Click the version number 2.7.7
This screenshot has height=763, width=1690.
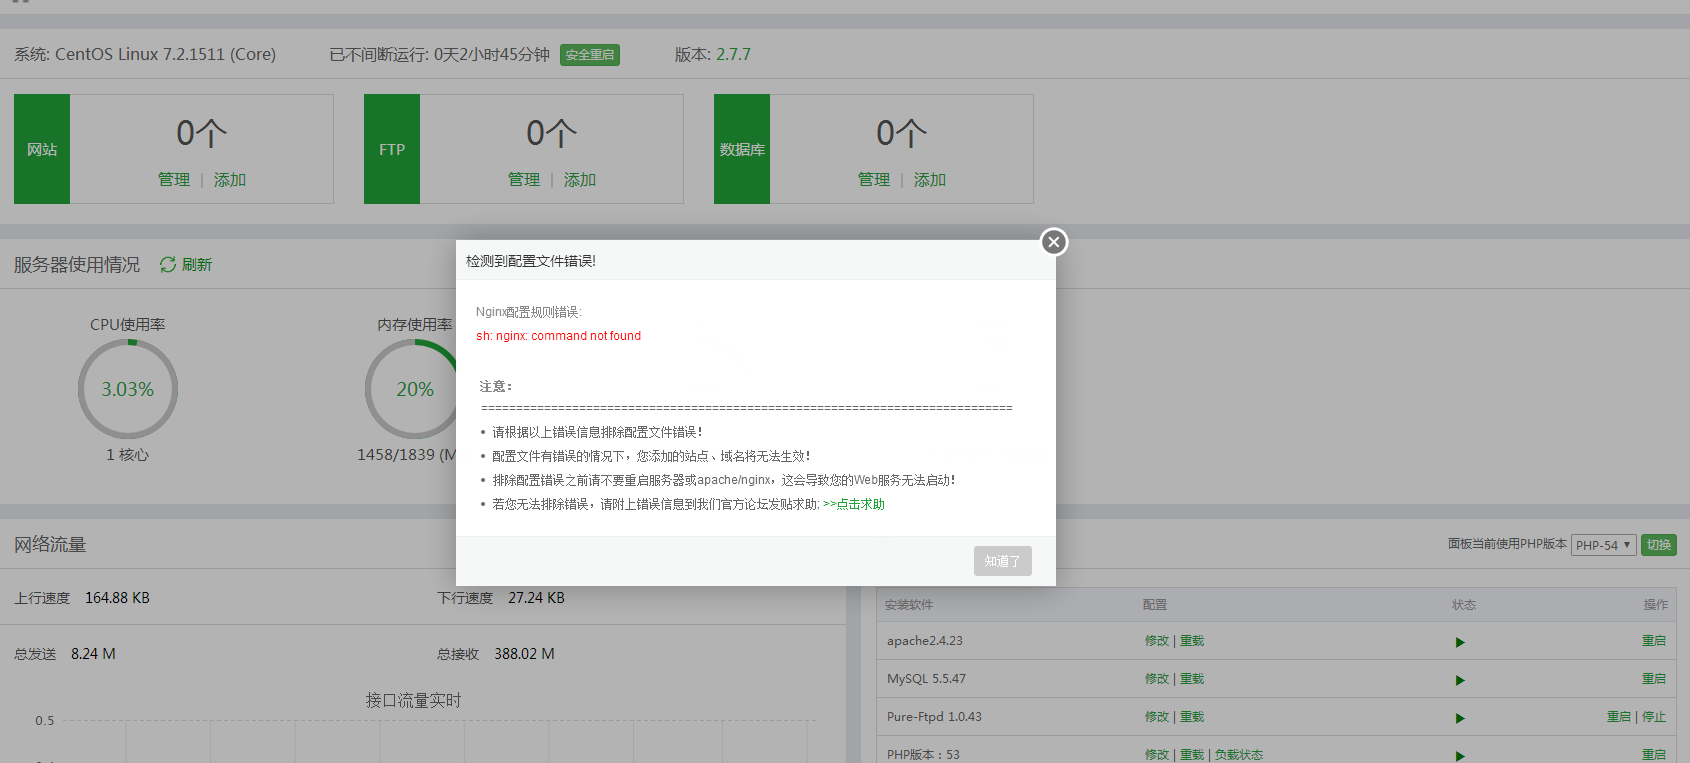(733, 54)
